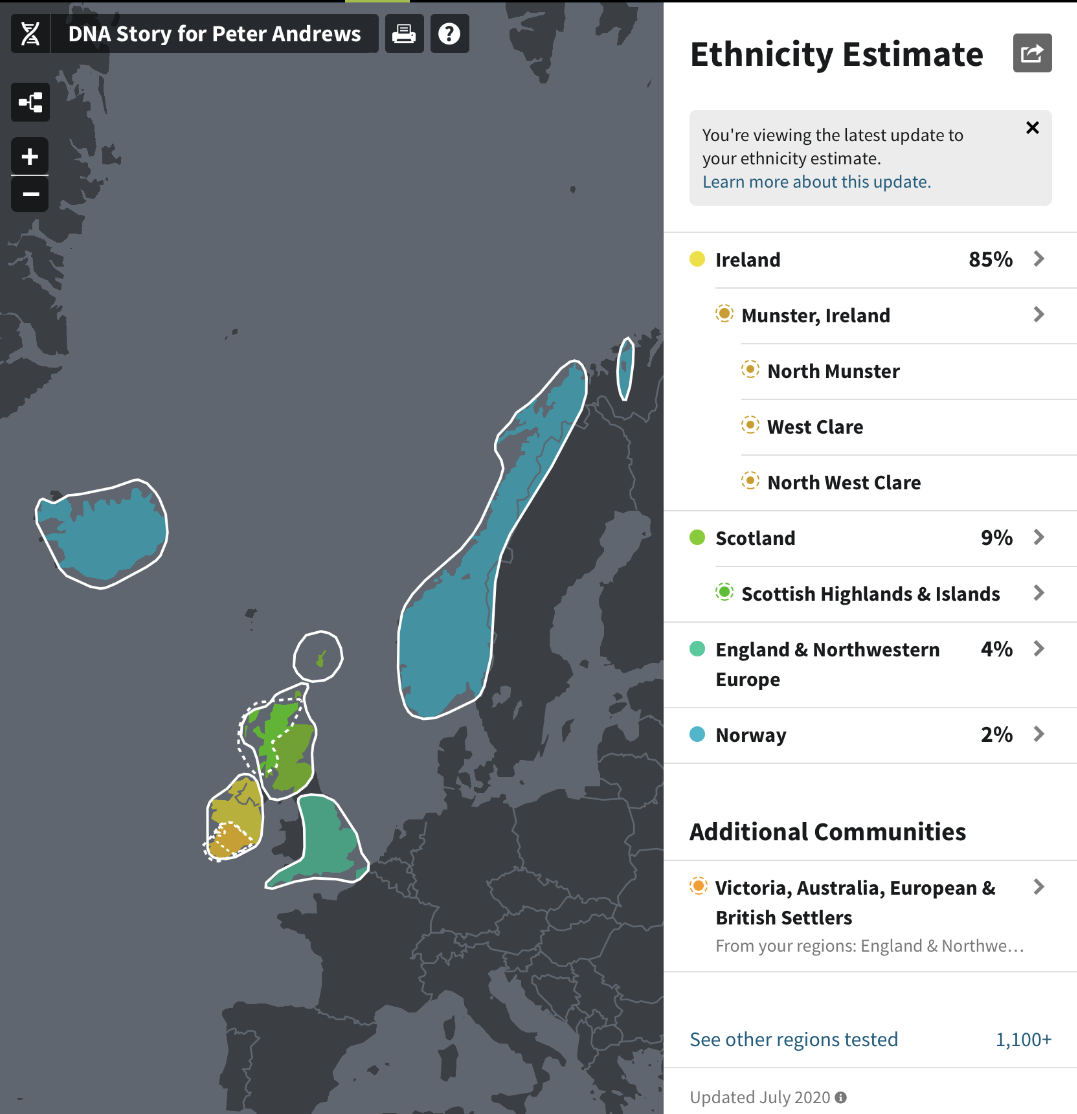The image size is (1077, 1114).
Task: Zoom out of the map
Action: click(x=30, y=194)
